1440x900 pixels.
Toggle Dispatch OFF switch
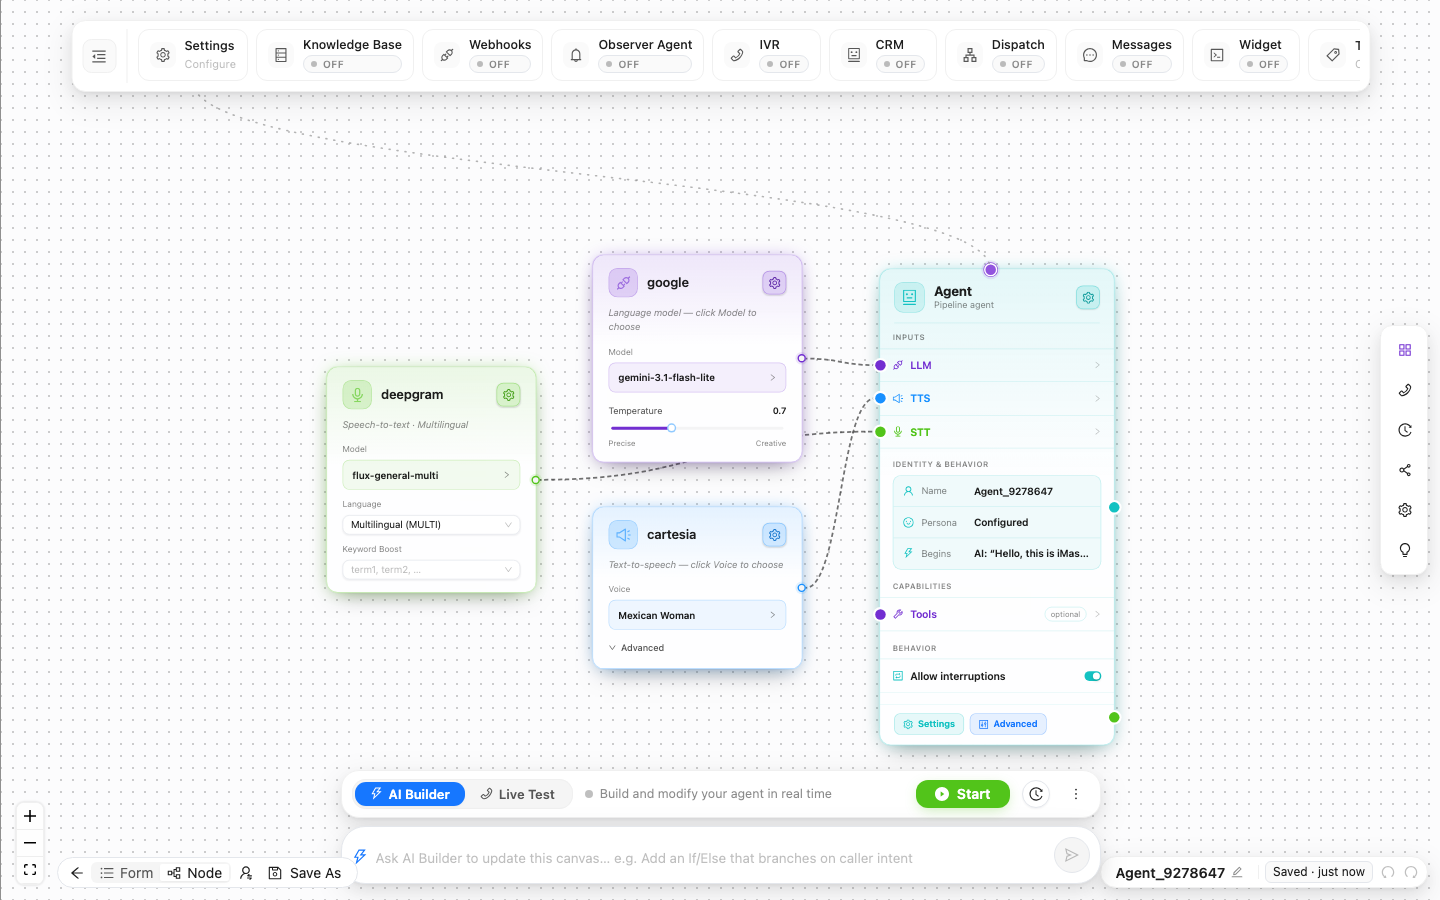[x=1017, y=64]
